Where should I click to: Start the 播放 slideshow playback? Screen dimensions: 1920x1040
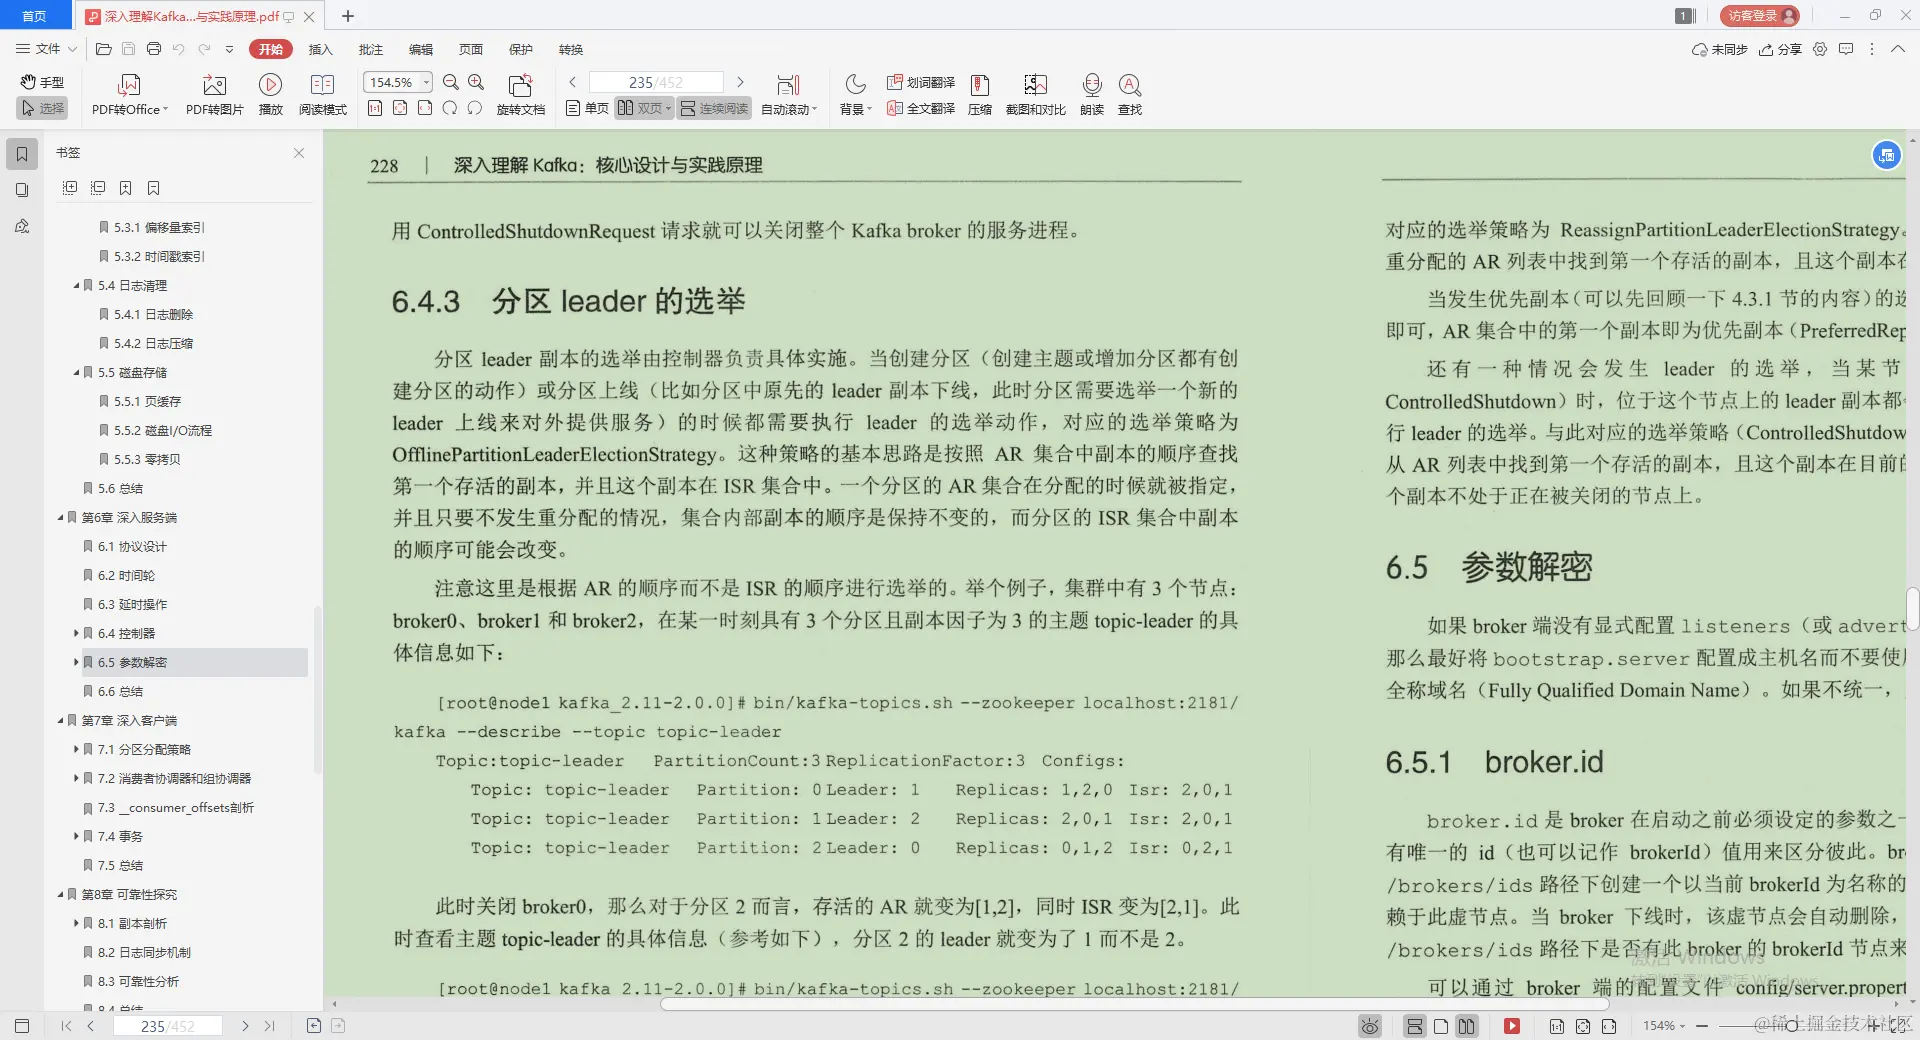point(271,93)
